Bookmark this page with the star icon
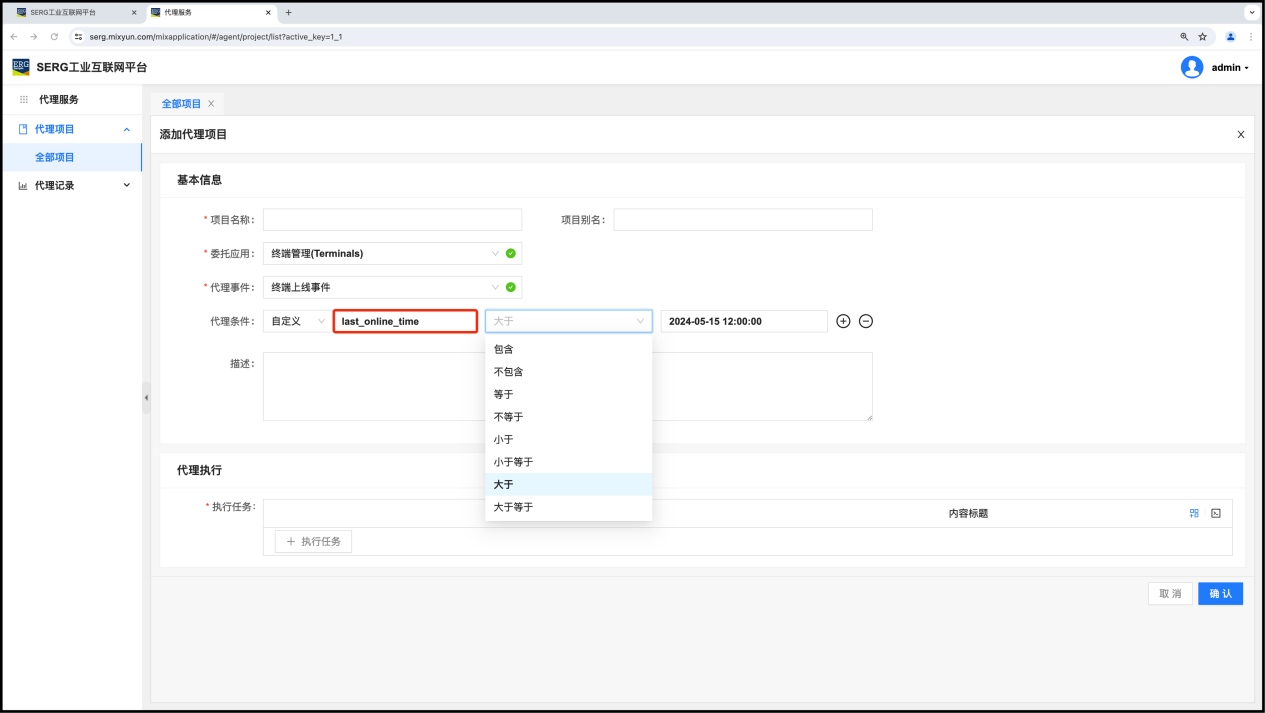1265x713 pixels. [1203, 36]
